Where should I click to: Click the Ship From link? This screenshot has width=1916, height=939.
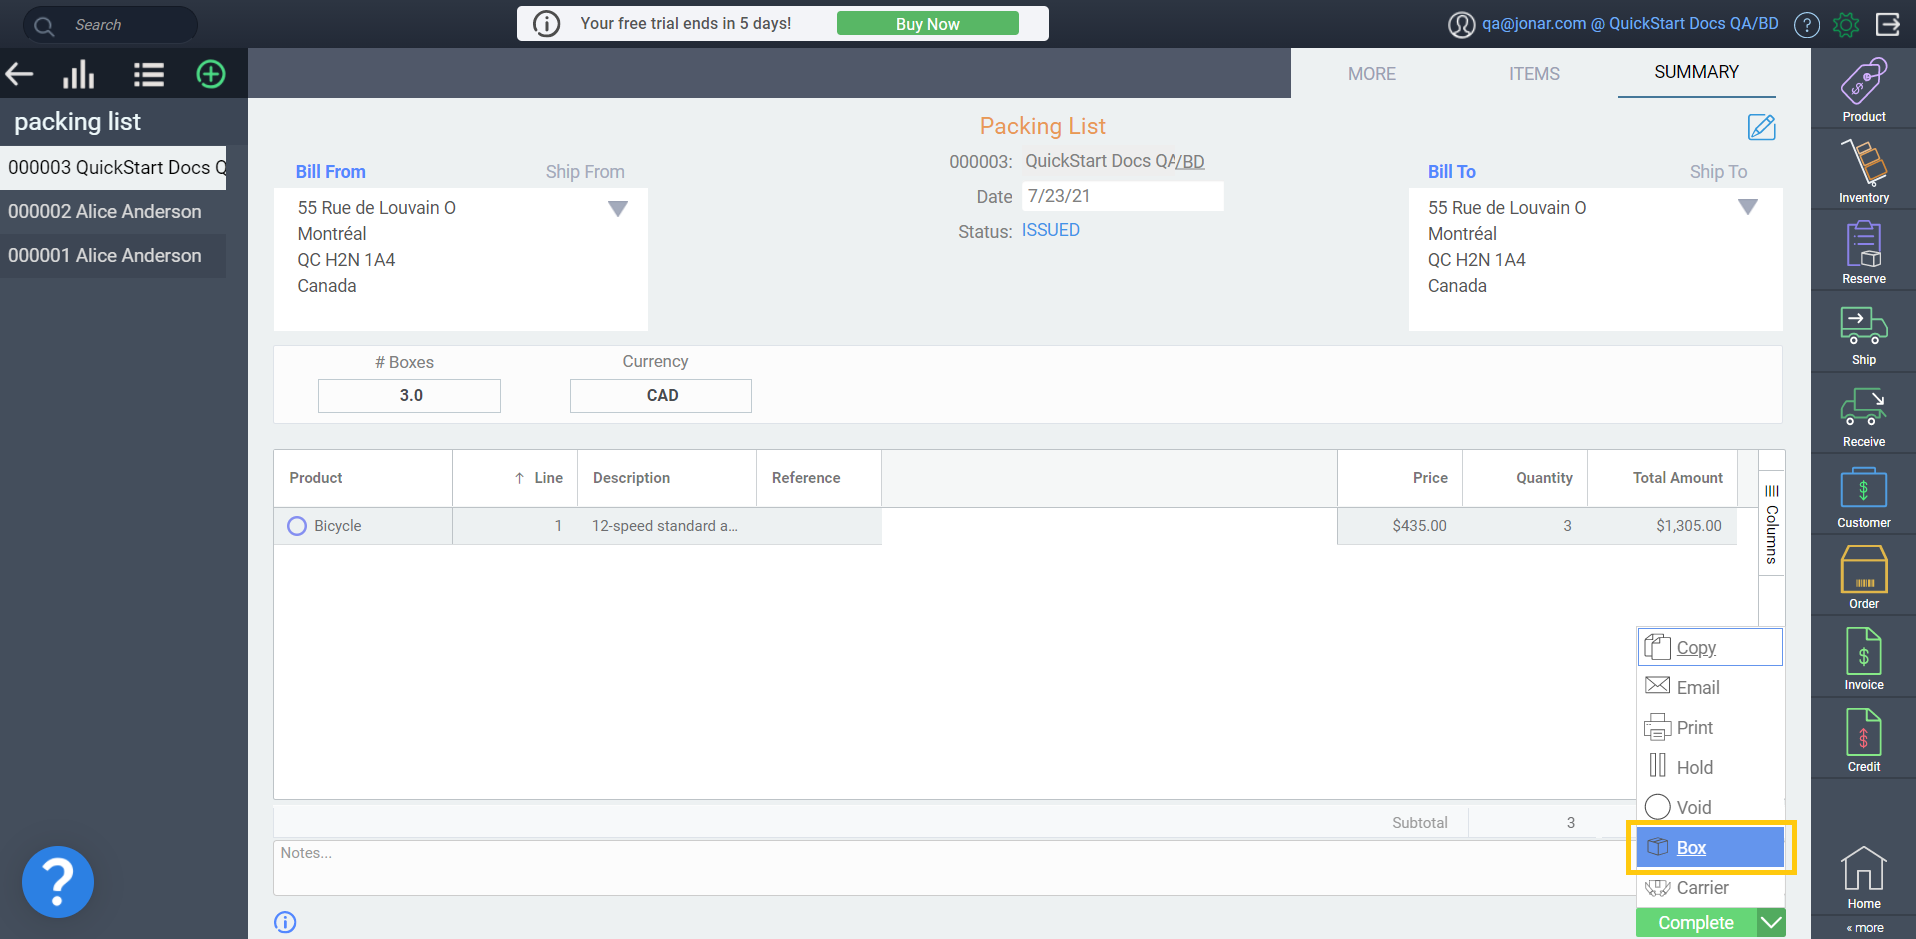[585, 172]
